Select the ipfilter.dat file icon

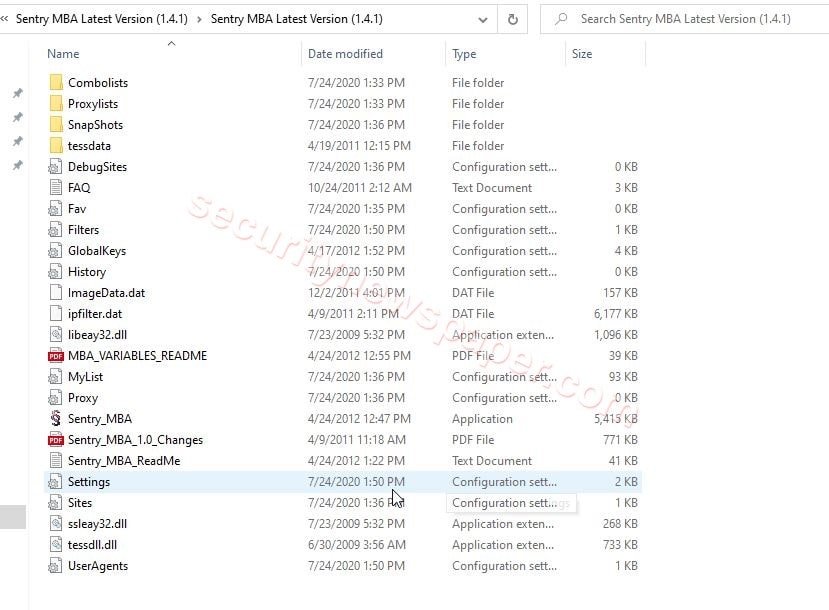click(56, 313)
